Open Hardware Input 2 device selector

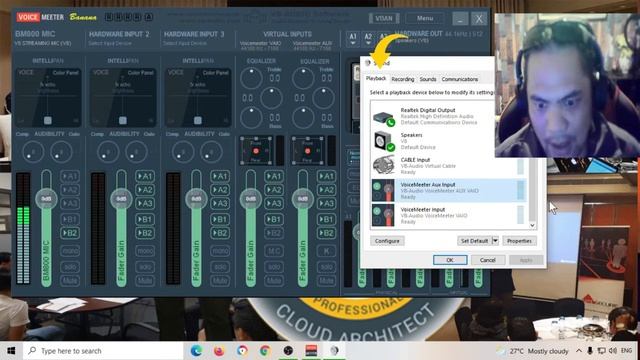109,43
